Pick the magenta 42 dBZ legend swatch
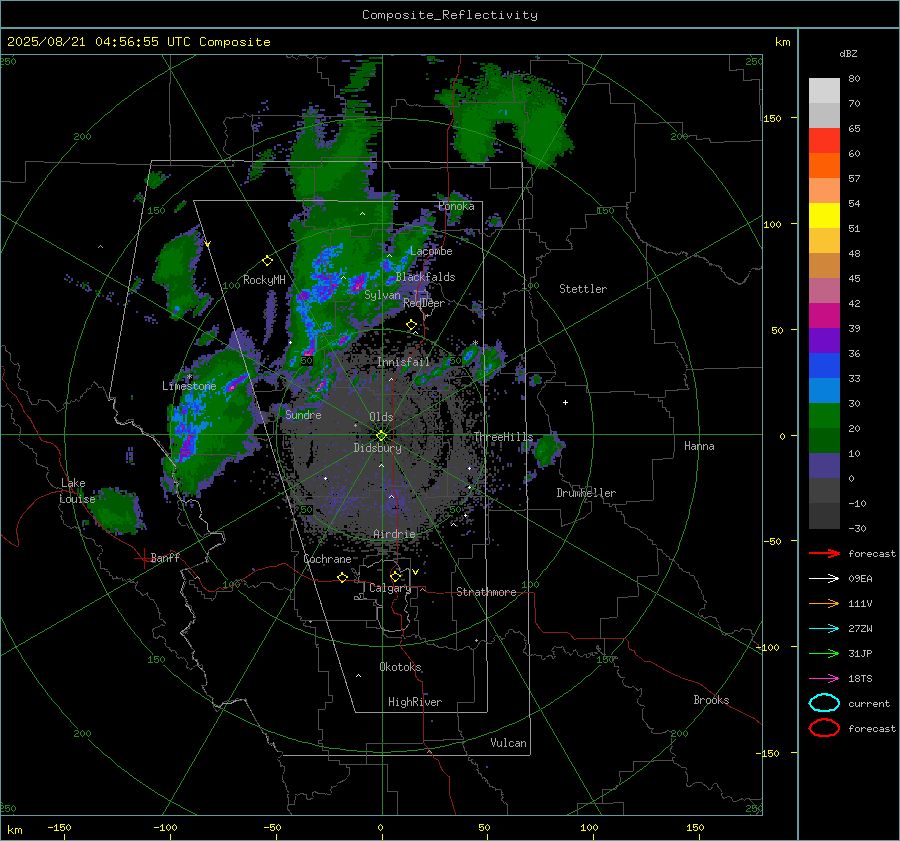The width and height of the screenshot is (900, 841). 824,315
